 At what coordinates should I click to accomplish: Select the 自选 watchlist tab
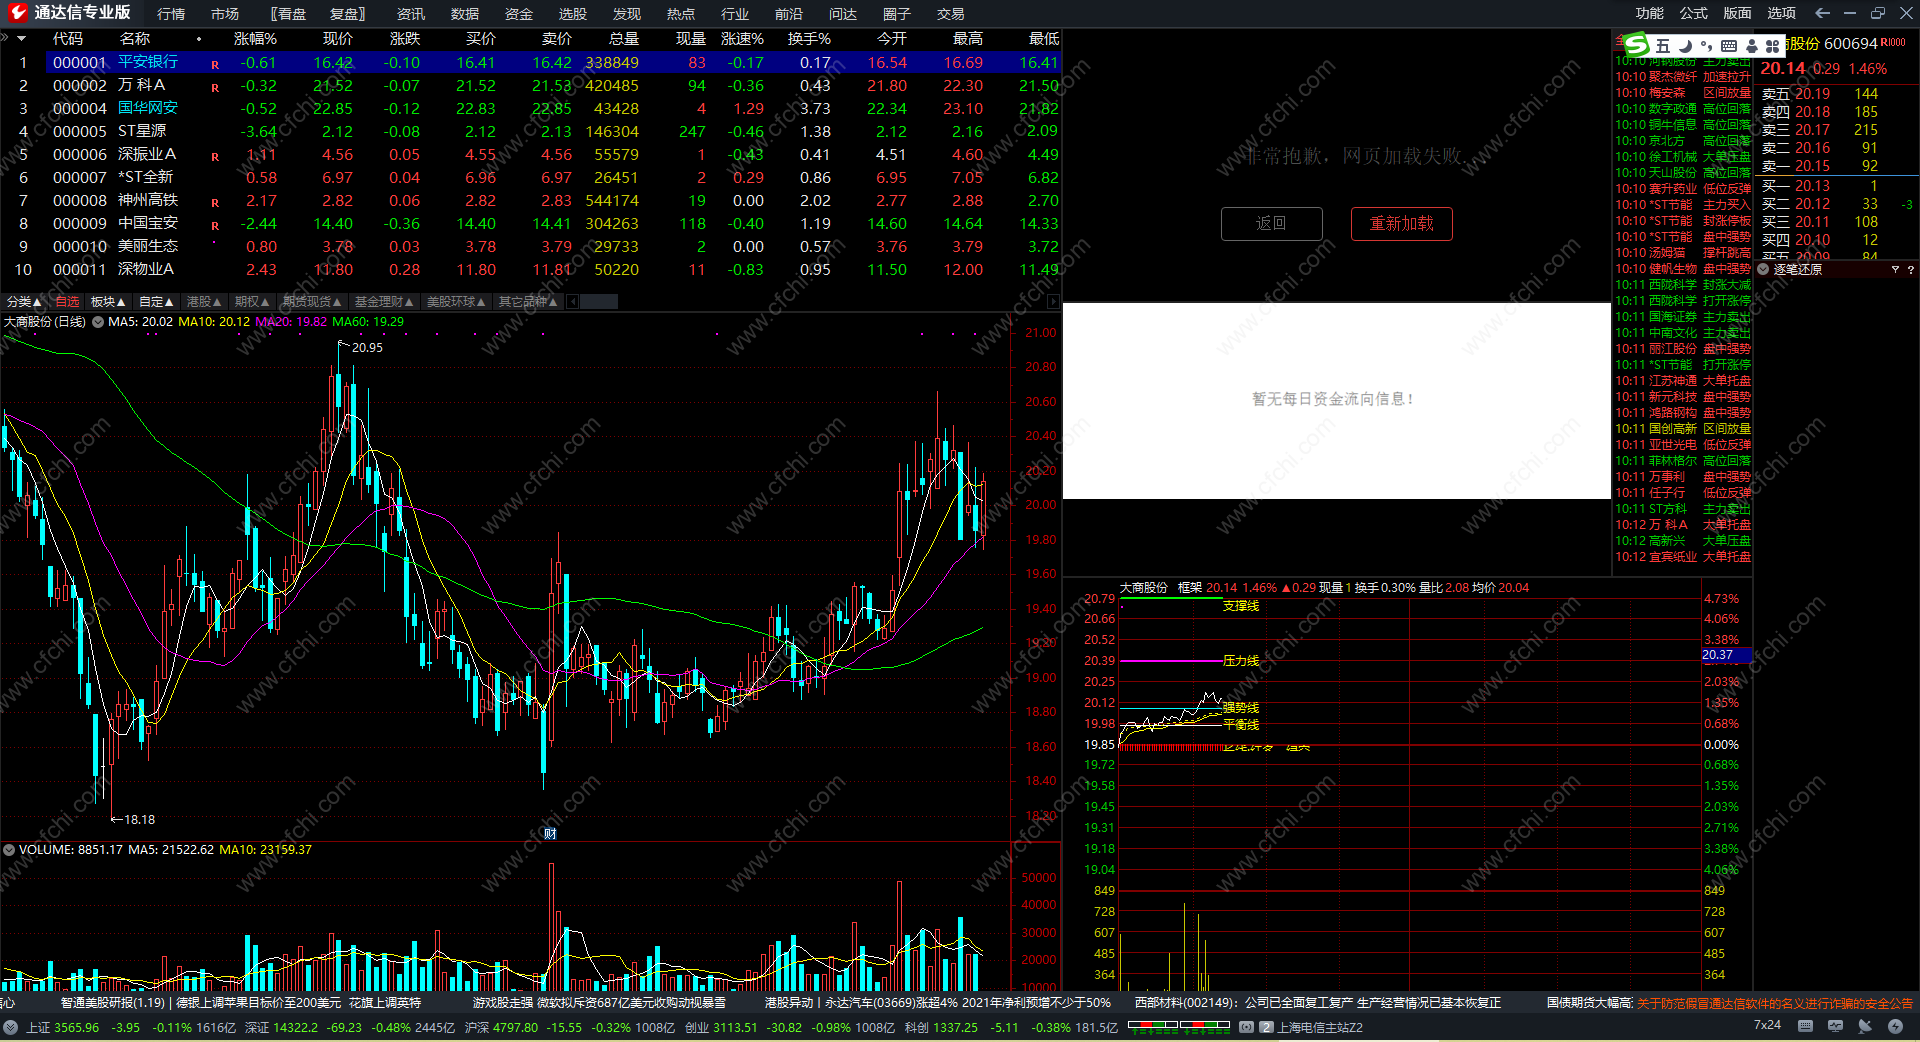tap(67, 302)
